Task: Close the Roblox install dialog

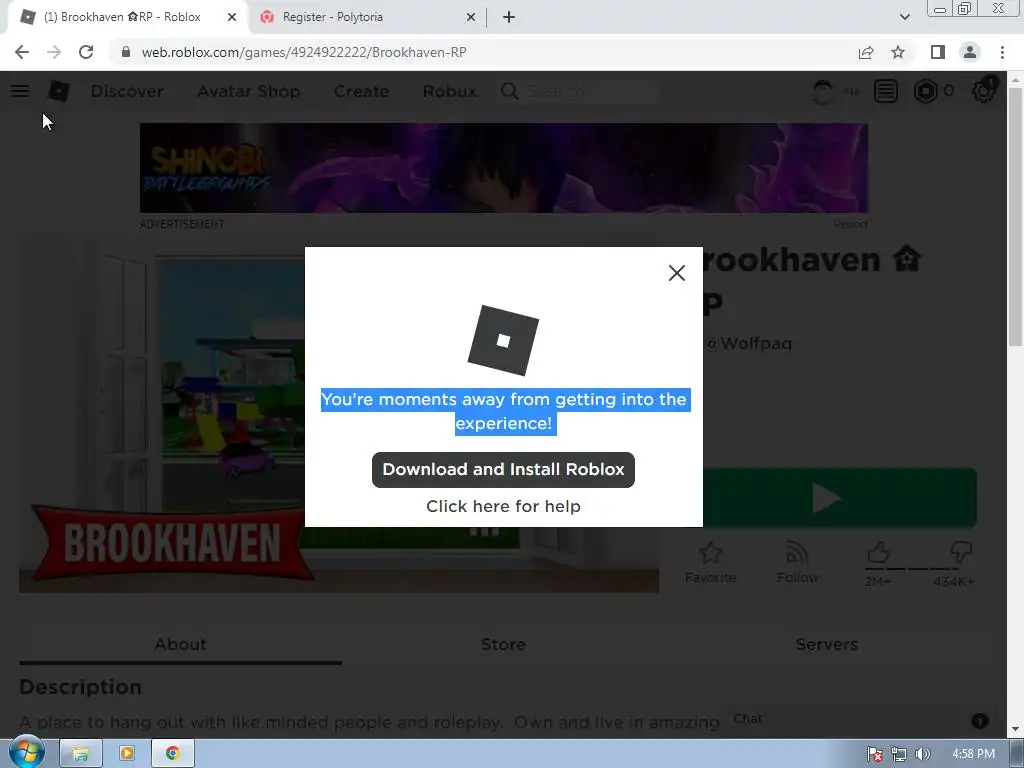Action: tap(677, 273)
